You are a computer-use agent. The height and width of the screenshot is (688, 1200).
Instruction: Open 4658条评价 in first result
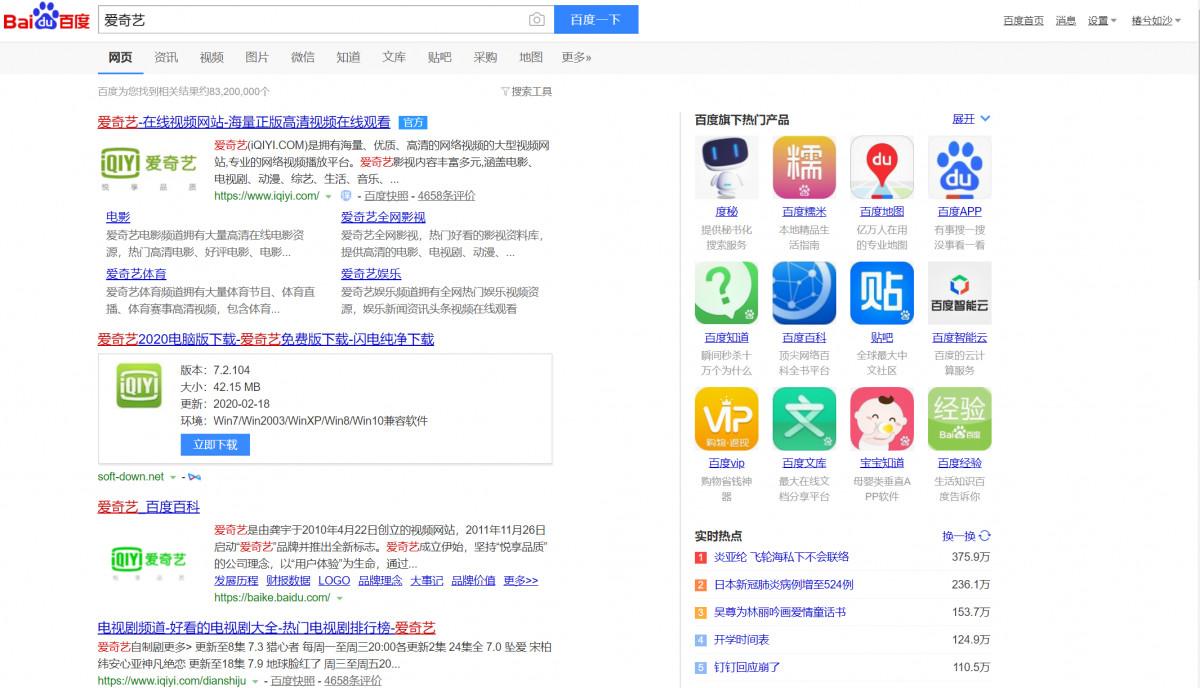coord(446,197)
